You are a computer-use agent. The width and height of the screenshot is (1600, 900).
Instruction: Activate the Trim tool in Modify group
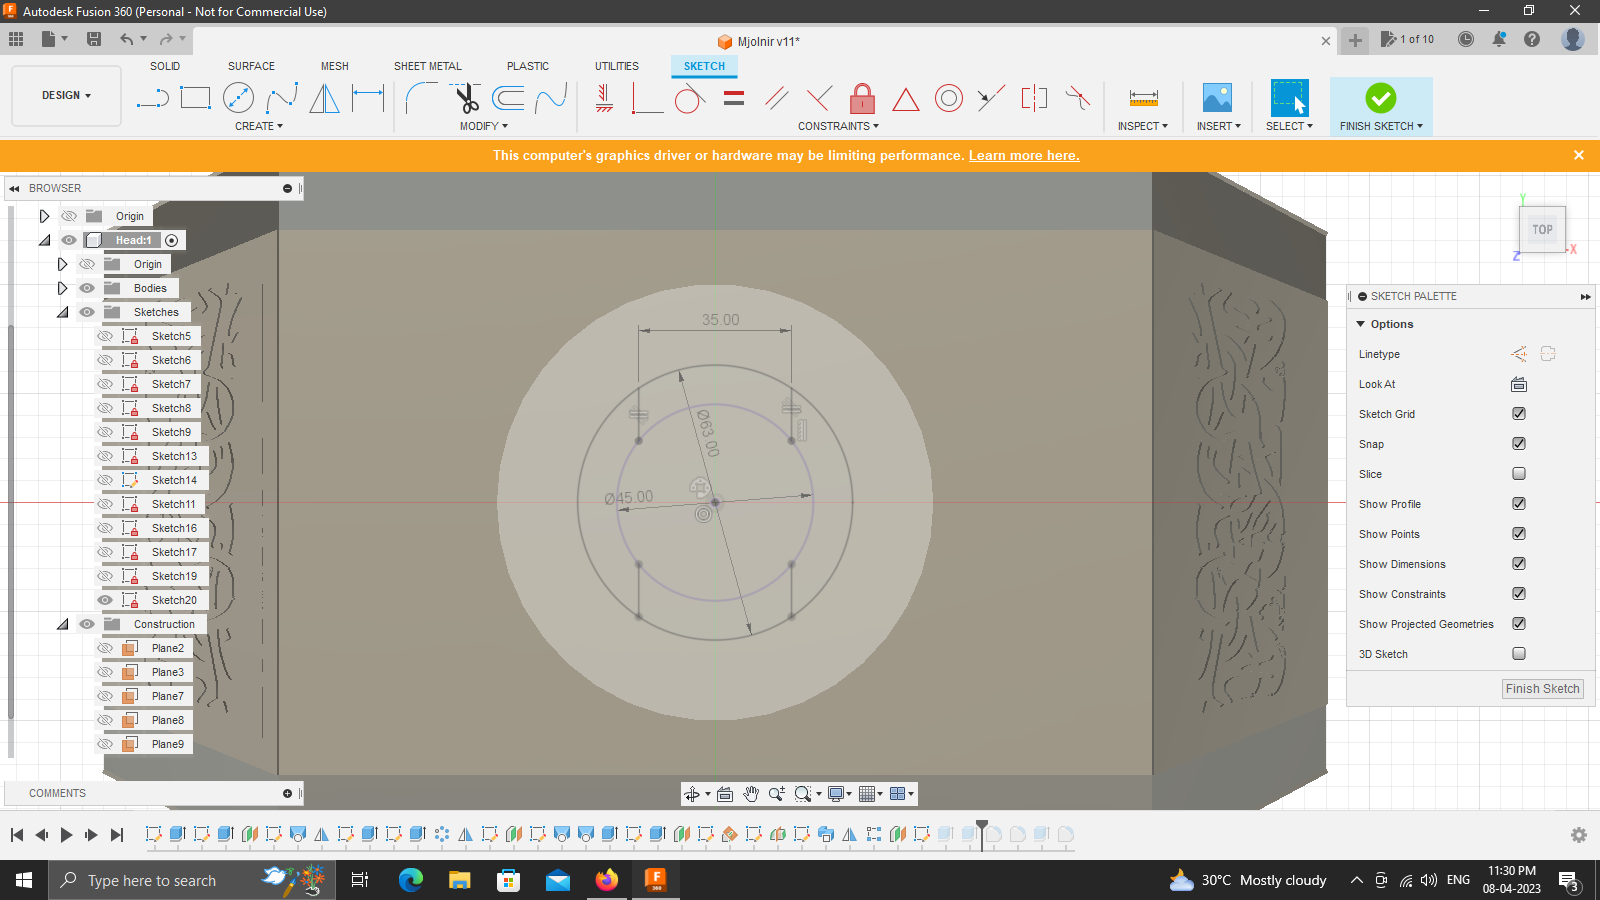465,98
